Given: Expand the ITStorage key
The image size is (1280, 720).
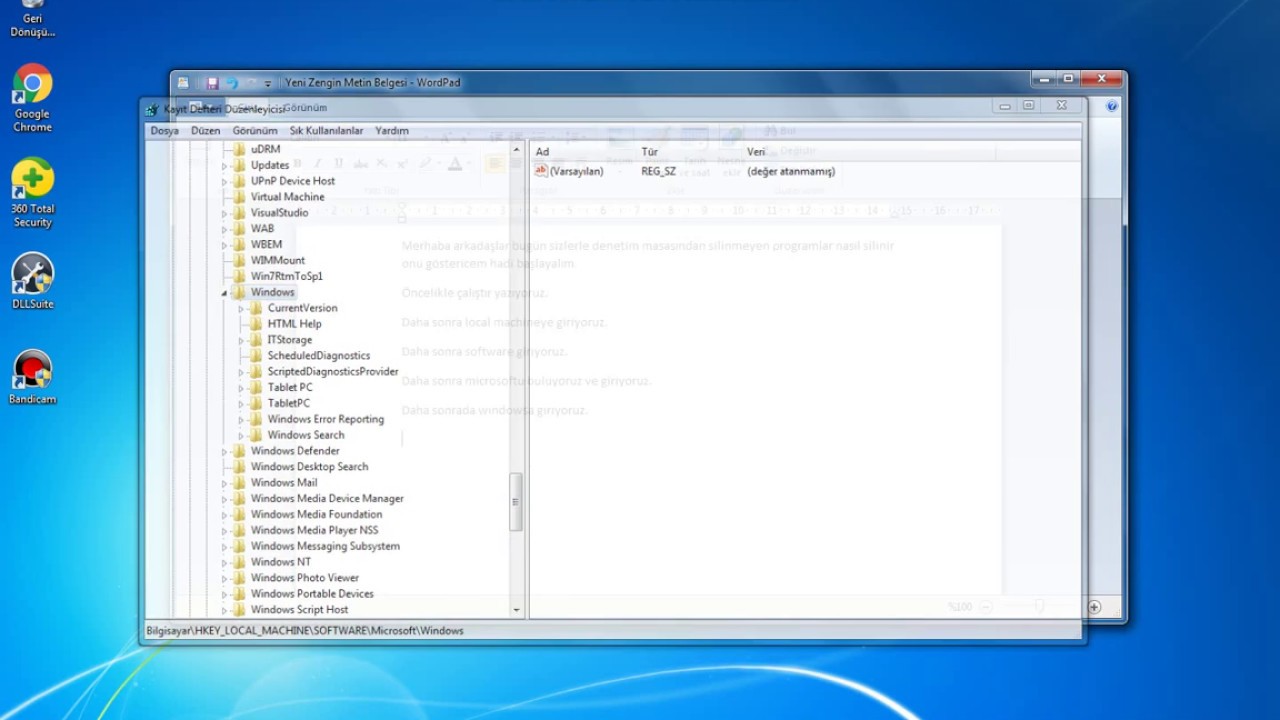Looking at the screenshot, I should tap(241, 340).
